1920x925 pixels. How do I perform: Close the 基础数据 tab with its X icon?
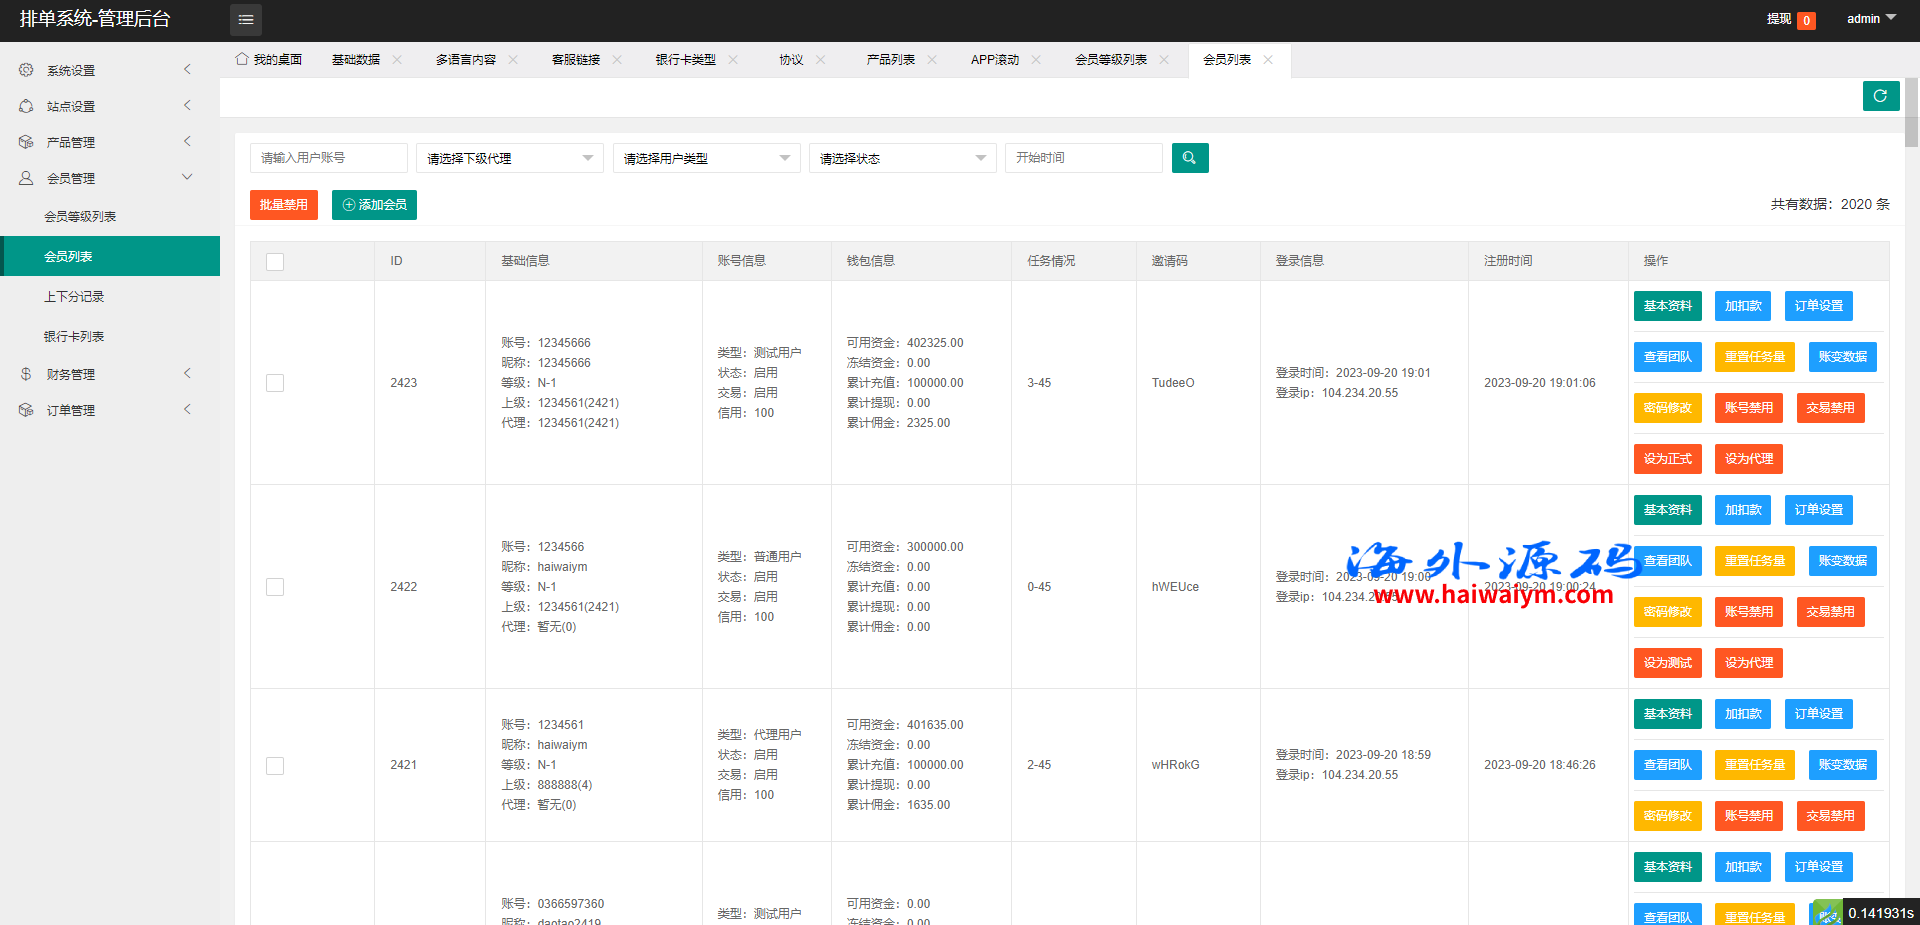(397, 60)
